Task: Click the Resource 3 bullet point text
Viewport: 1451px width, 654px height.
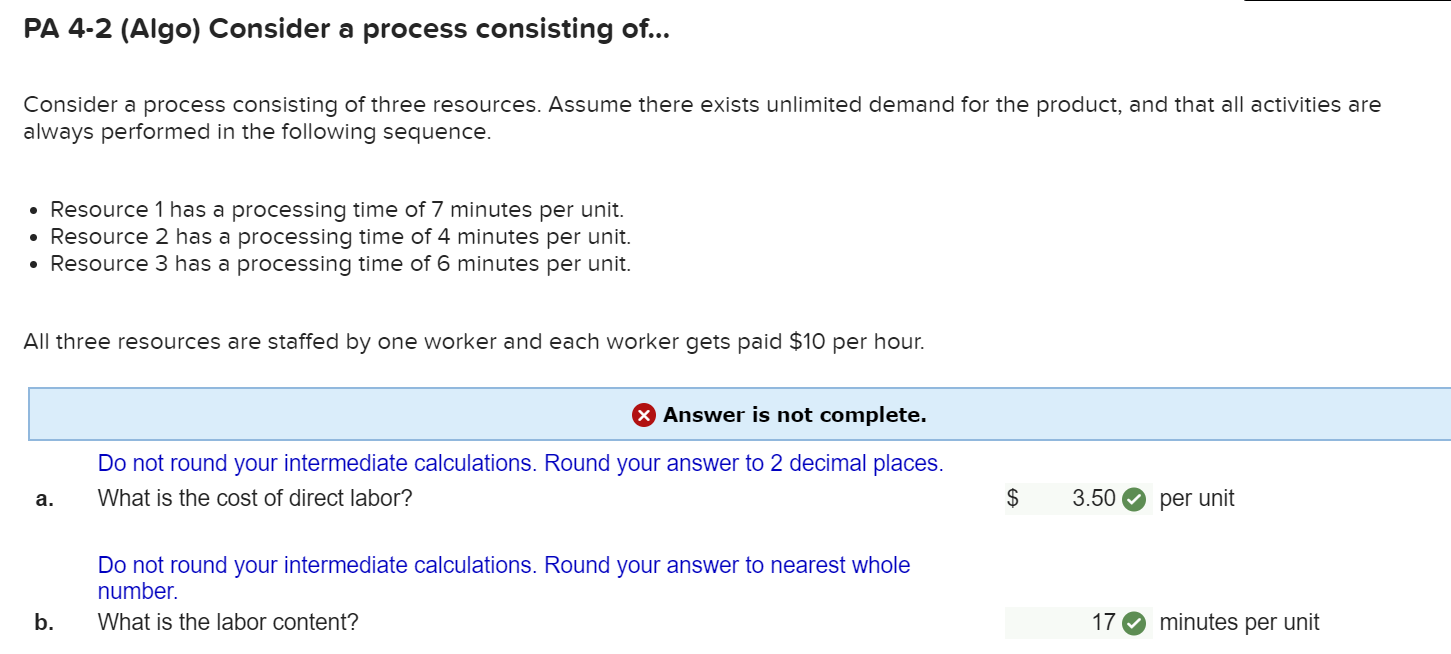Action: click(341, 263)
